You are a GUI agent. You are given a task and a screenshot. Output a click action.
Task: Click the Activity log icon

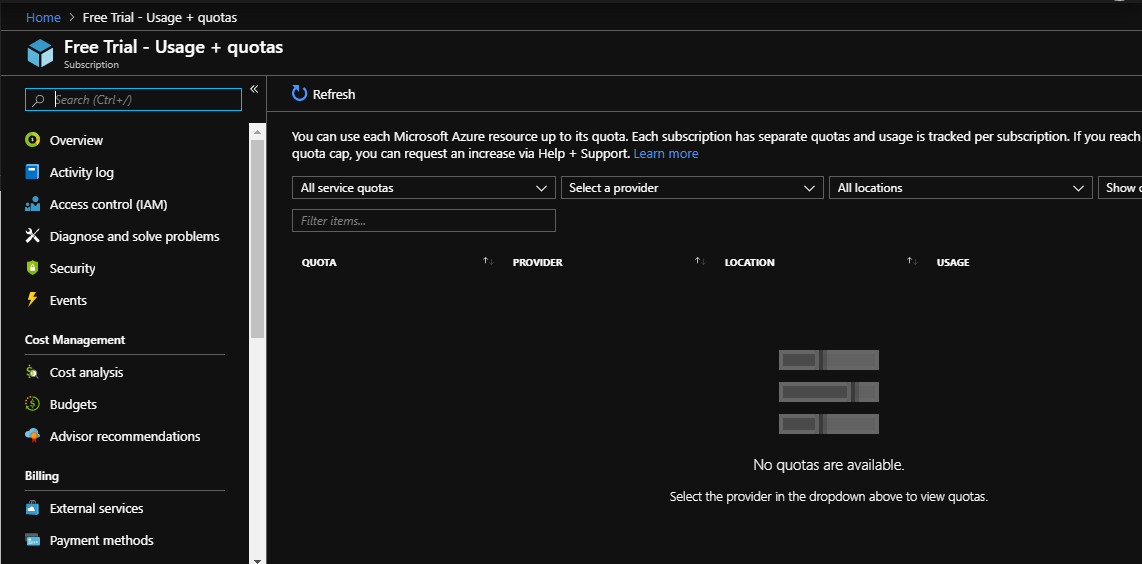click(32, 172)
